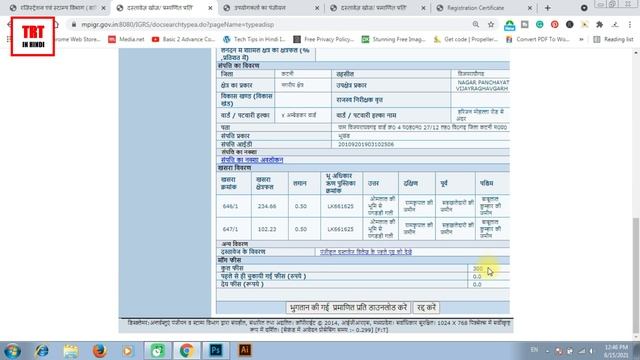The image size is (640, 360).
Task: Click 'भुगतान की गई प्रमाणित प्रति डाउनलोड करें' button
Action: 348,307
